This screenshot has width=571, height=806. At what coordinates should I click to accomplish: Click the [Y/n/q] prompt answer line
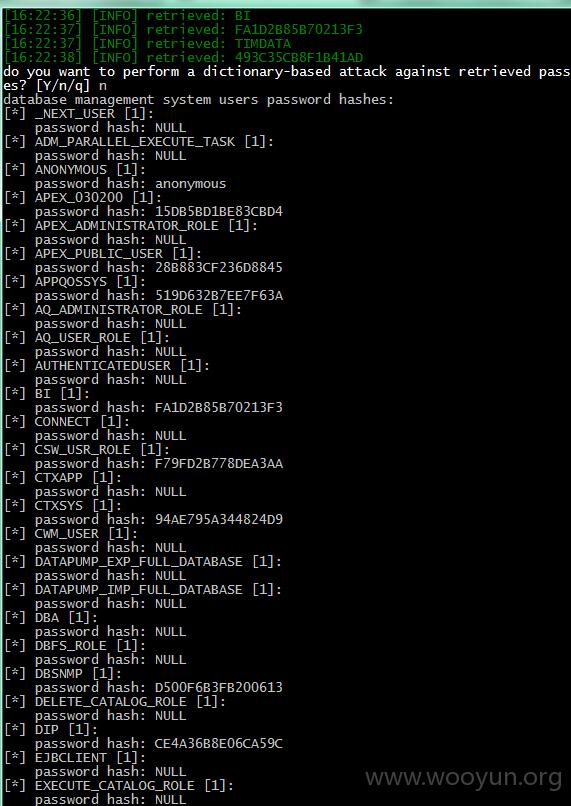point(55,85)
